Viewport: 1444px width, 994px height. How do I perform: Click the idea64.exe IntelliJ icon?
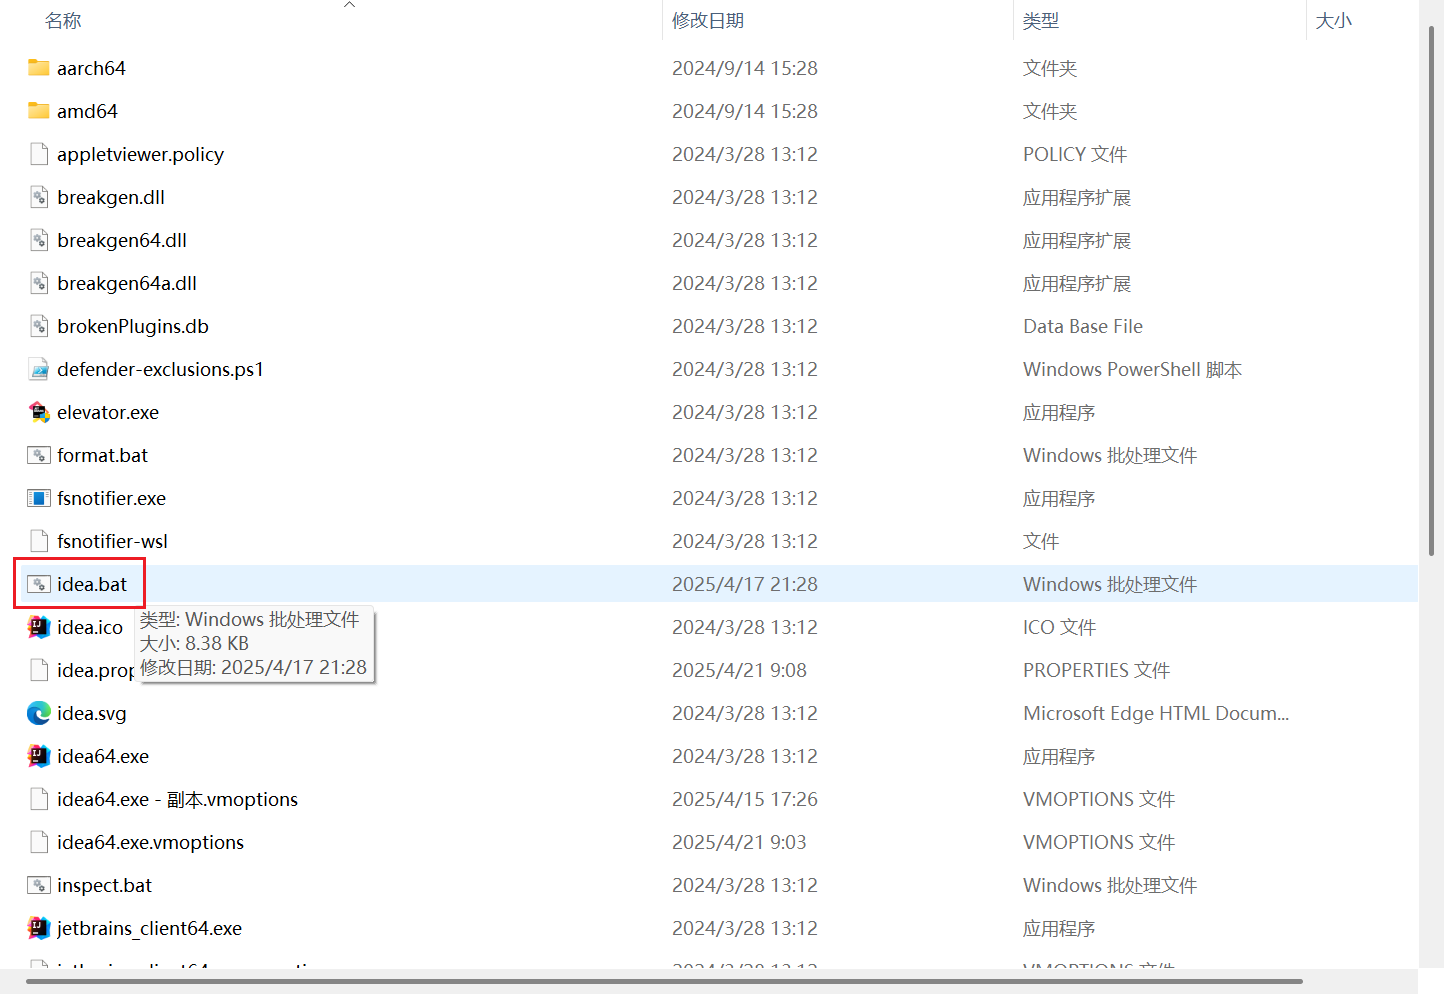39,756
